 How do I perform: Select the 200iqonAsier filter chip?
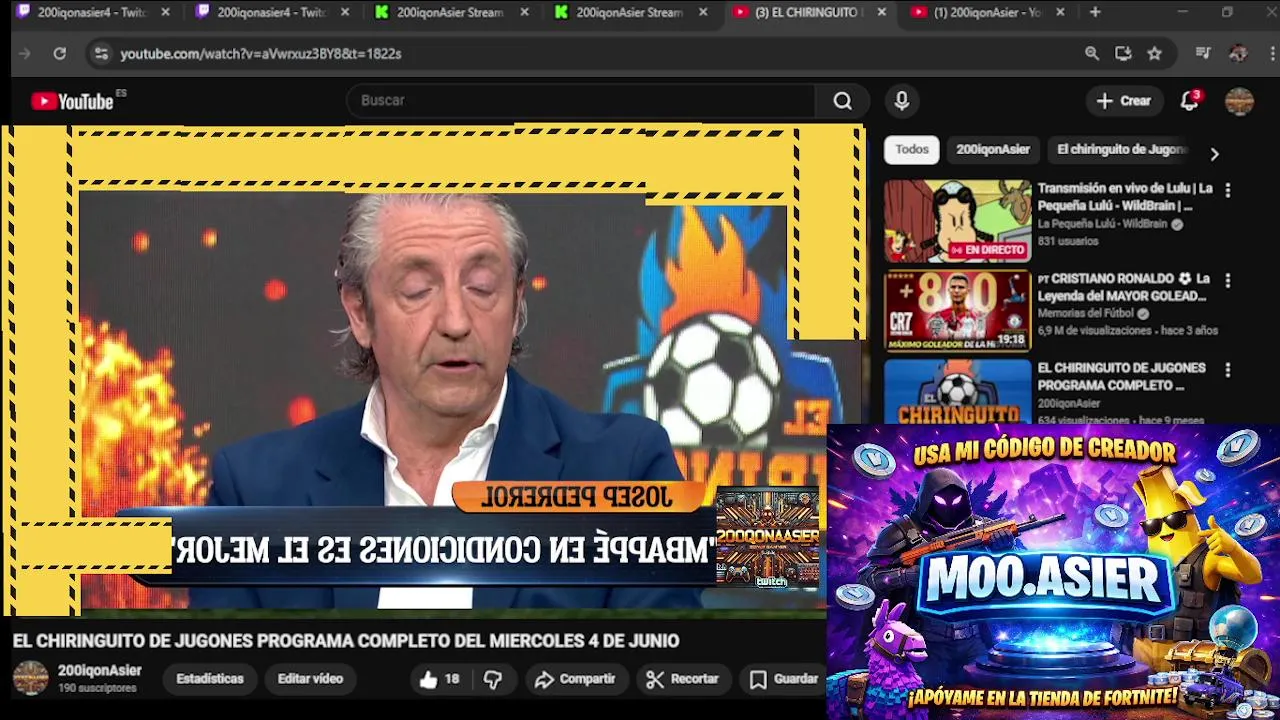[992, 149]
